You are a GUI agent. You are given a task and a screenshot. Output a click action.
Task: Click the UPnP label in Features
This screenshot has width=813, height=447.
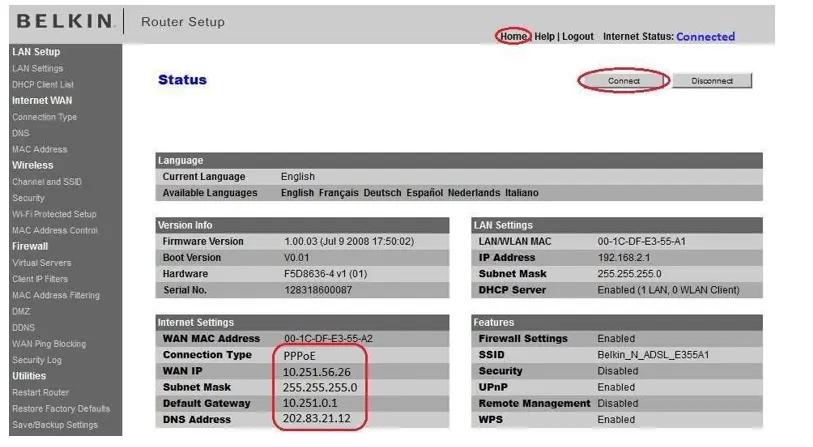[493, 387]
